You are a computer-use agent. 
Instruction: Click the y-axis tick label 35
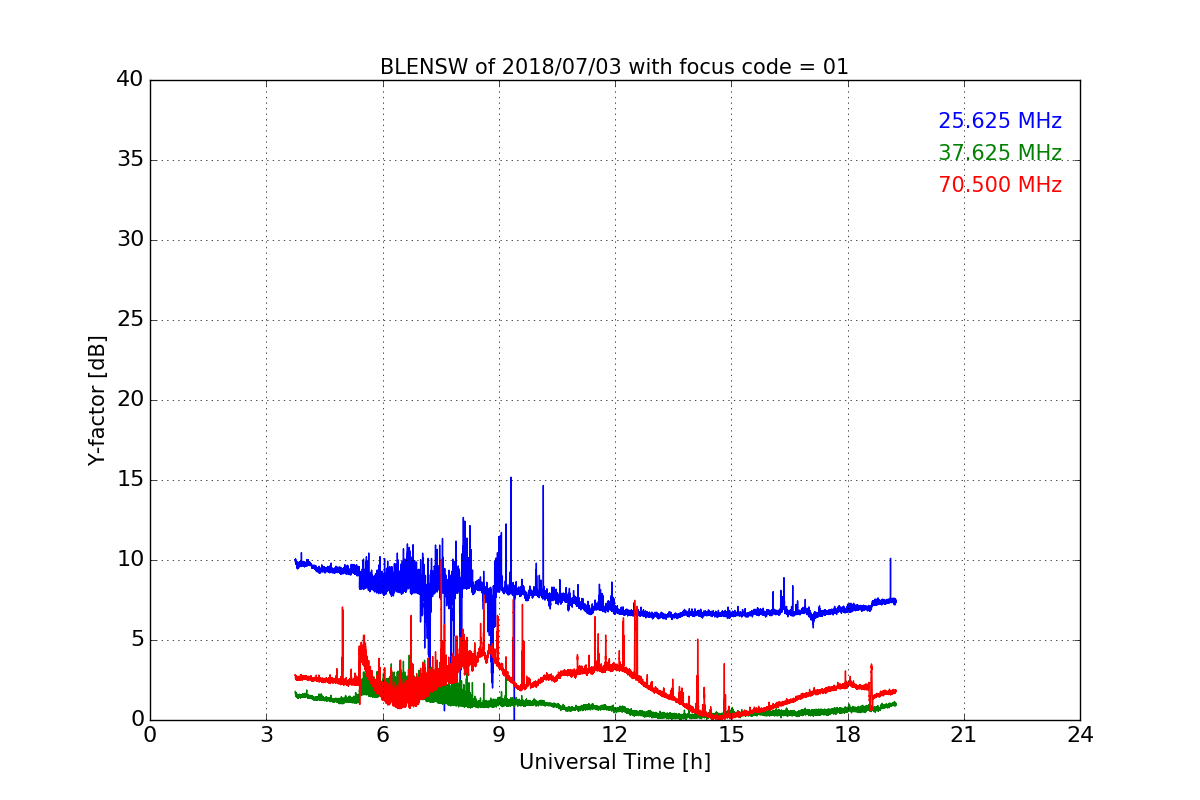(129, 160)
